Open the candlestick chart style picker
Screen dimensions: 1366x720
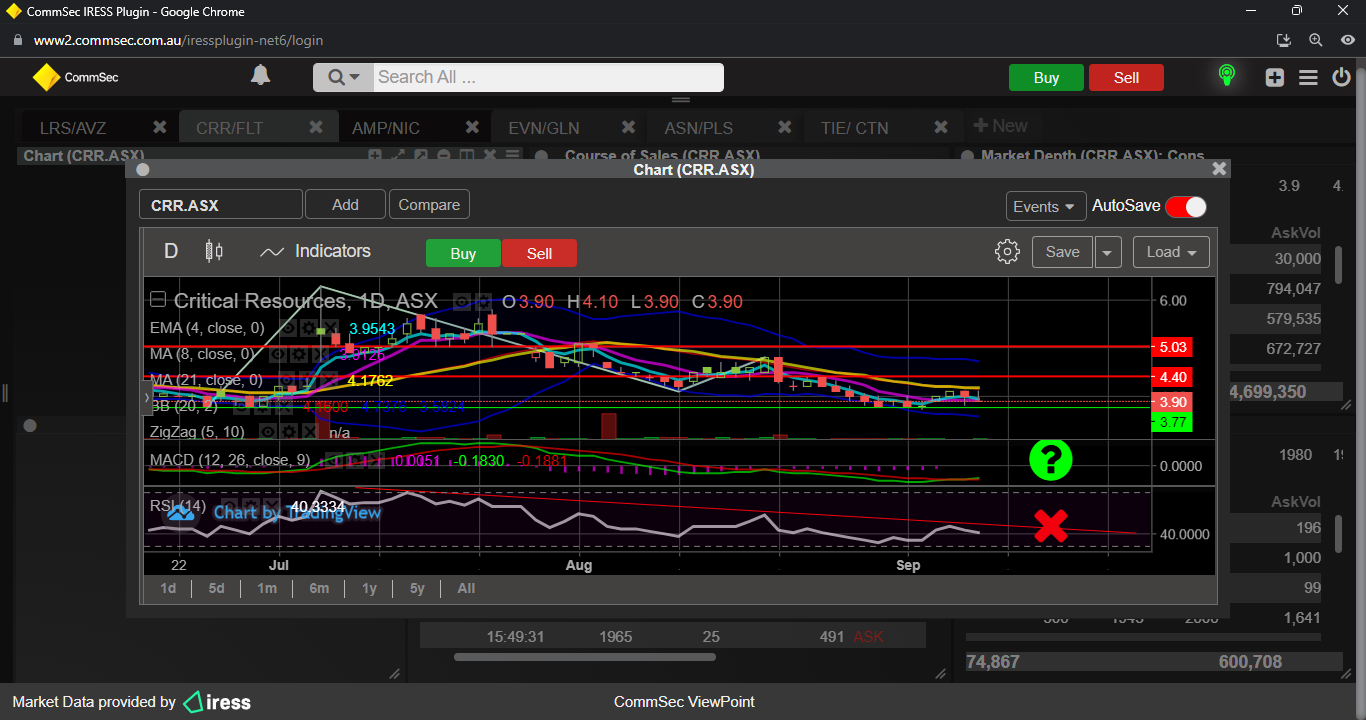click(213, 251)
